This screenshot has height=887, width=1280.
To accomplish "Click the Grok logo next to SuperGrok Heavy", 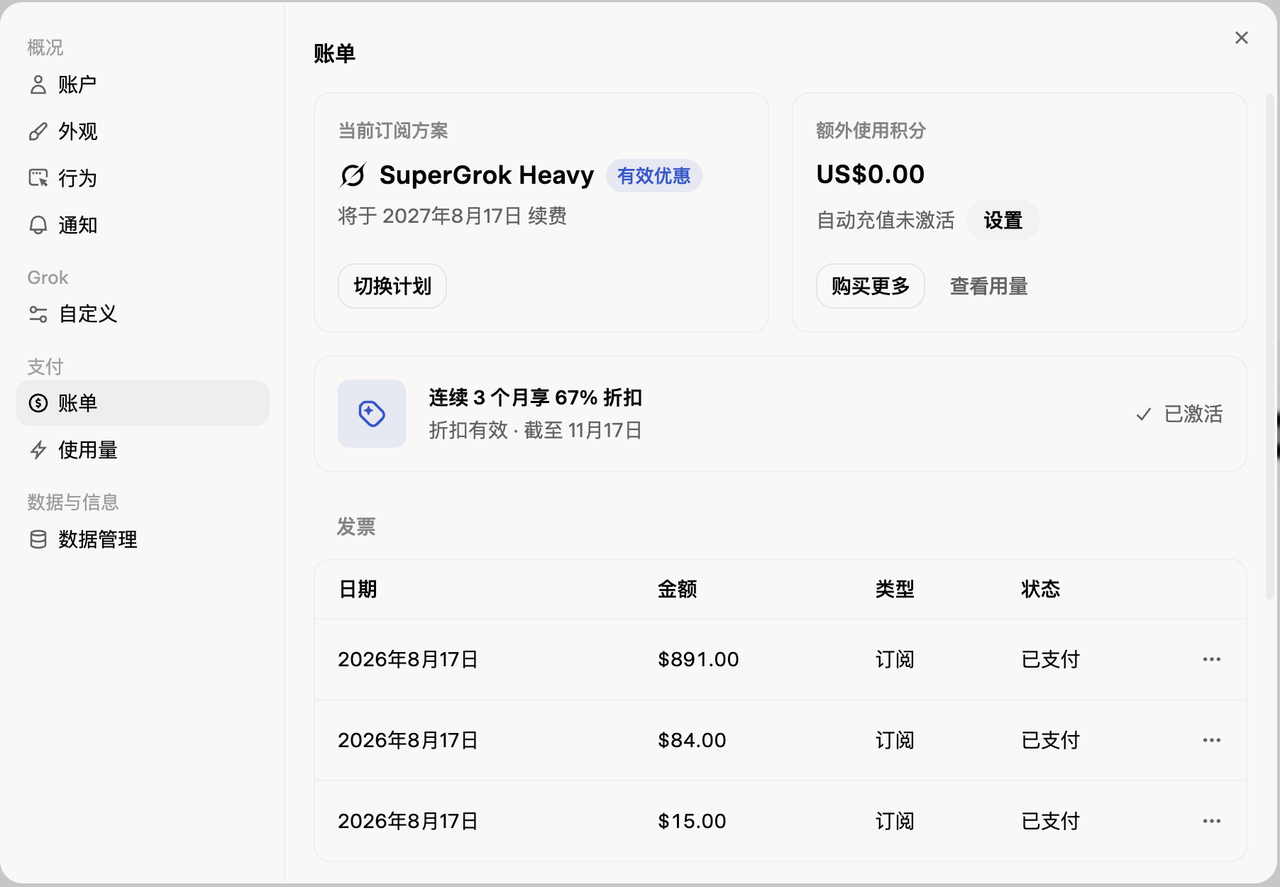I will [353, 176].
